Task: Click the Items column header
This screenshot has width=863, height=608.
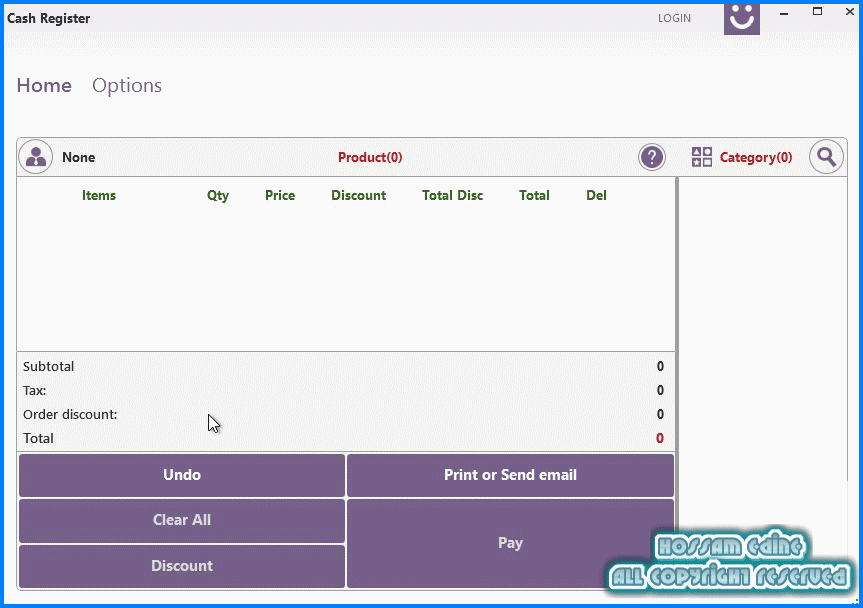Action: (99, 195)
